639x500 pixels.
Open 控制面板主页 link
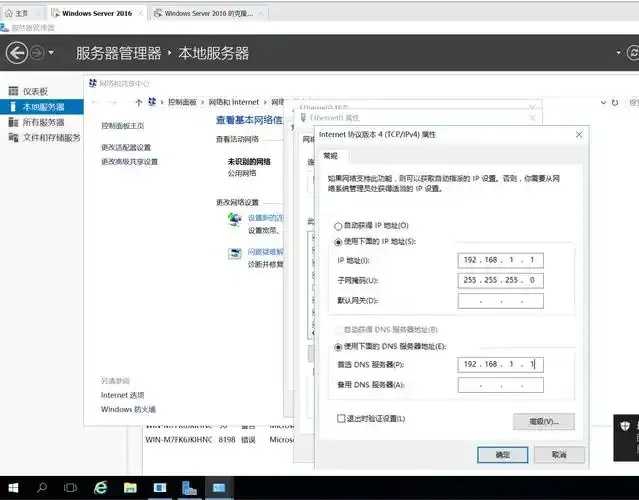(123, 126)
